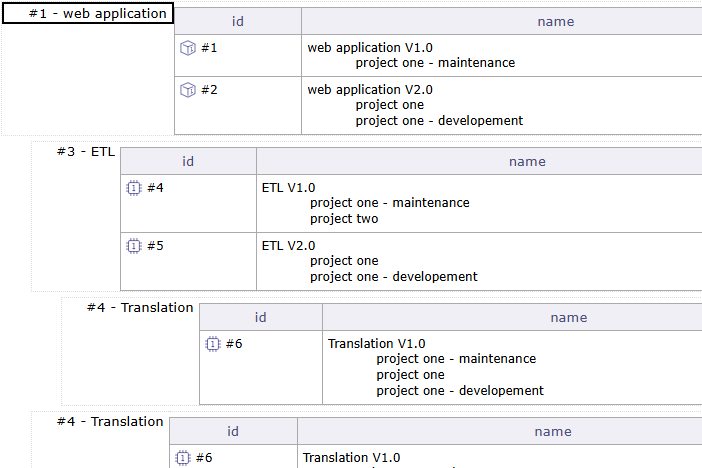The image size is (702, 468).
Task: Click chip icon in first Translation table
Action: [x=212, y=344]
